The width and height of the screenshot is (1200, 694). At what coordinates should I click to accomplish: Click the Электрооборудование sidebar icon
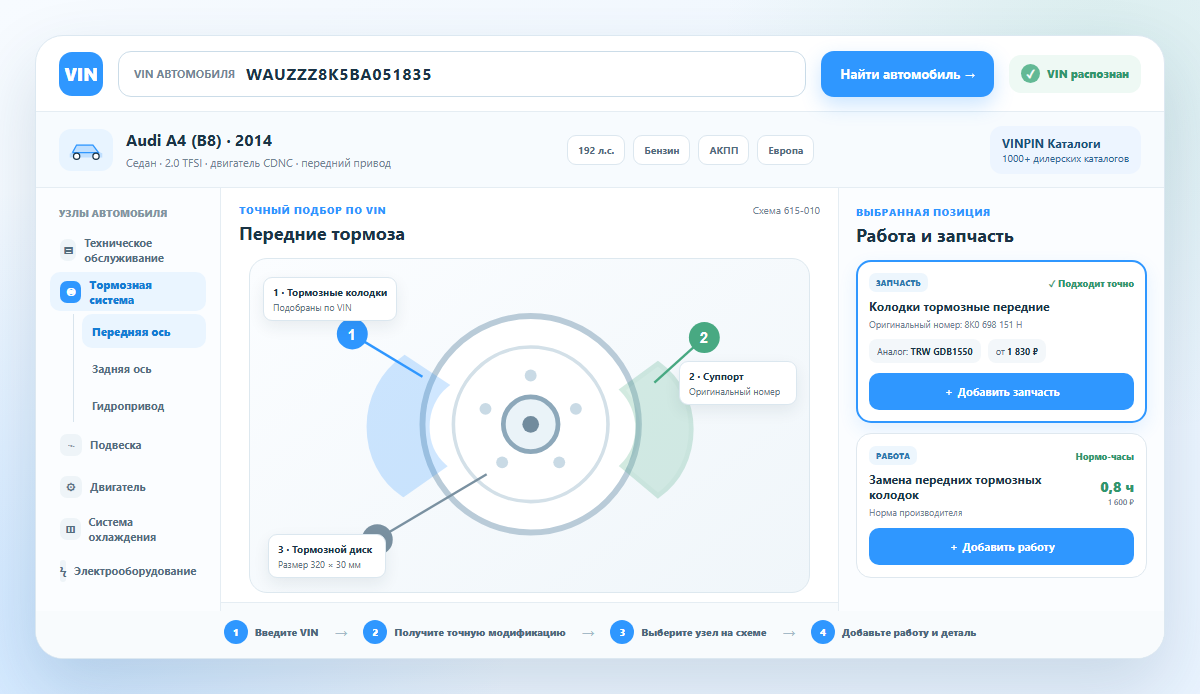point(65,571)
